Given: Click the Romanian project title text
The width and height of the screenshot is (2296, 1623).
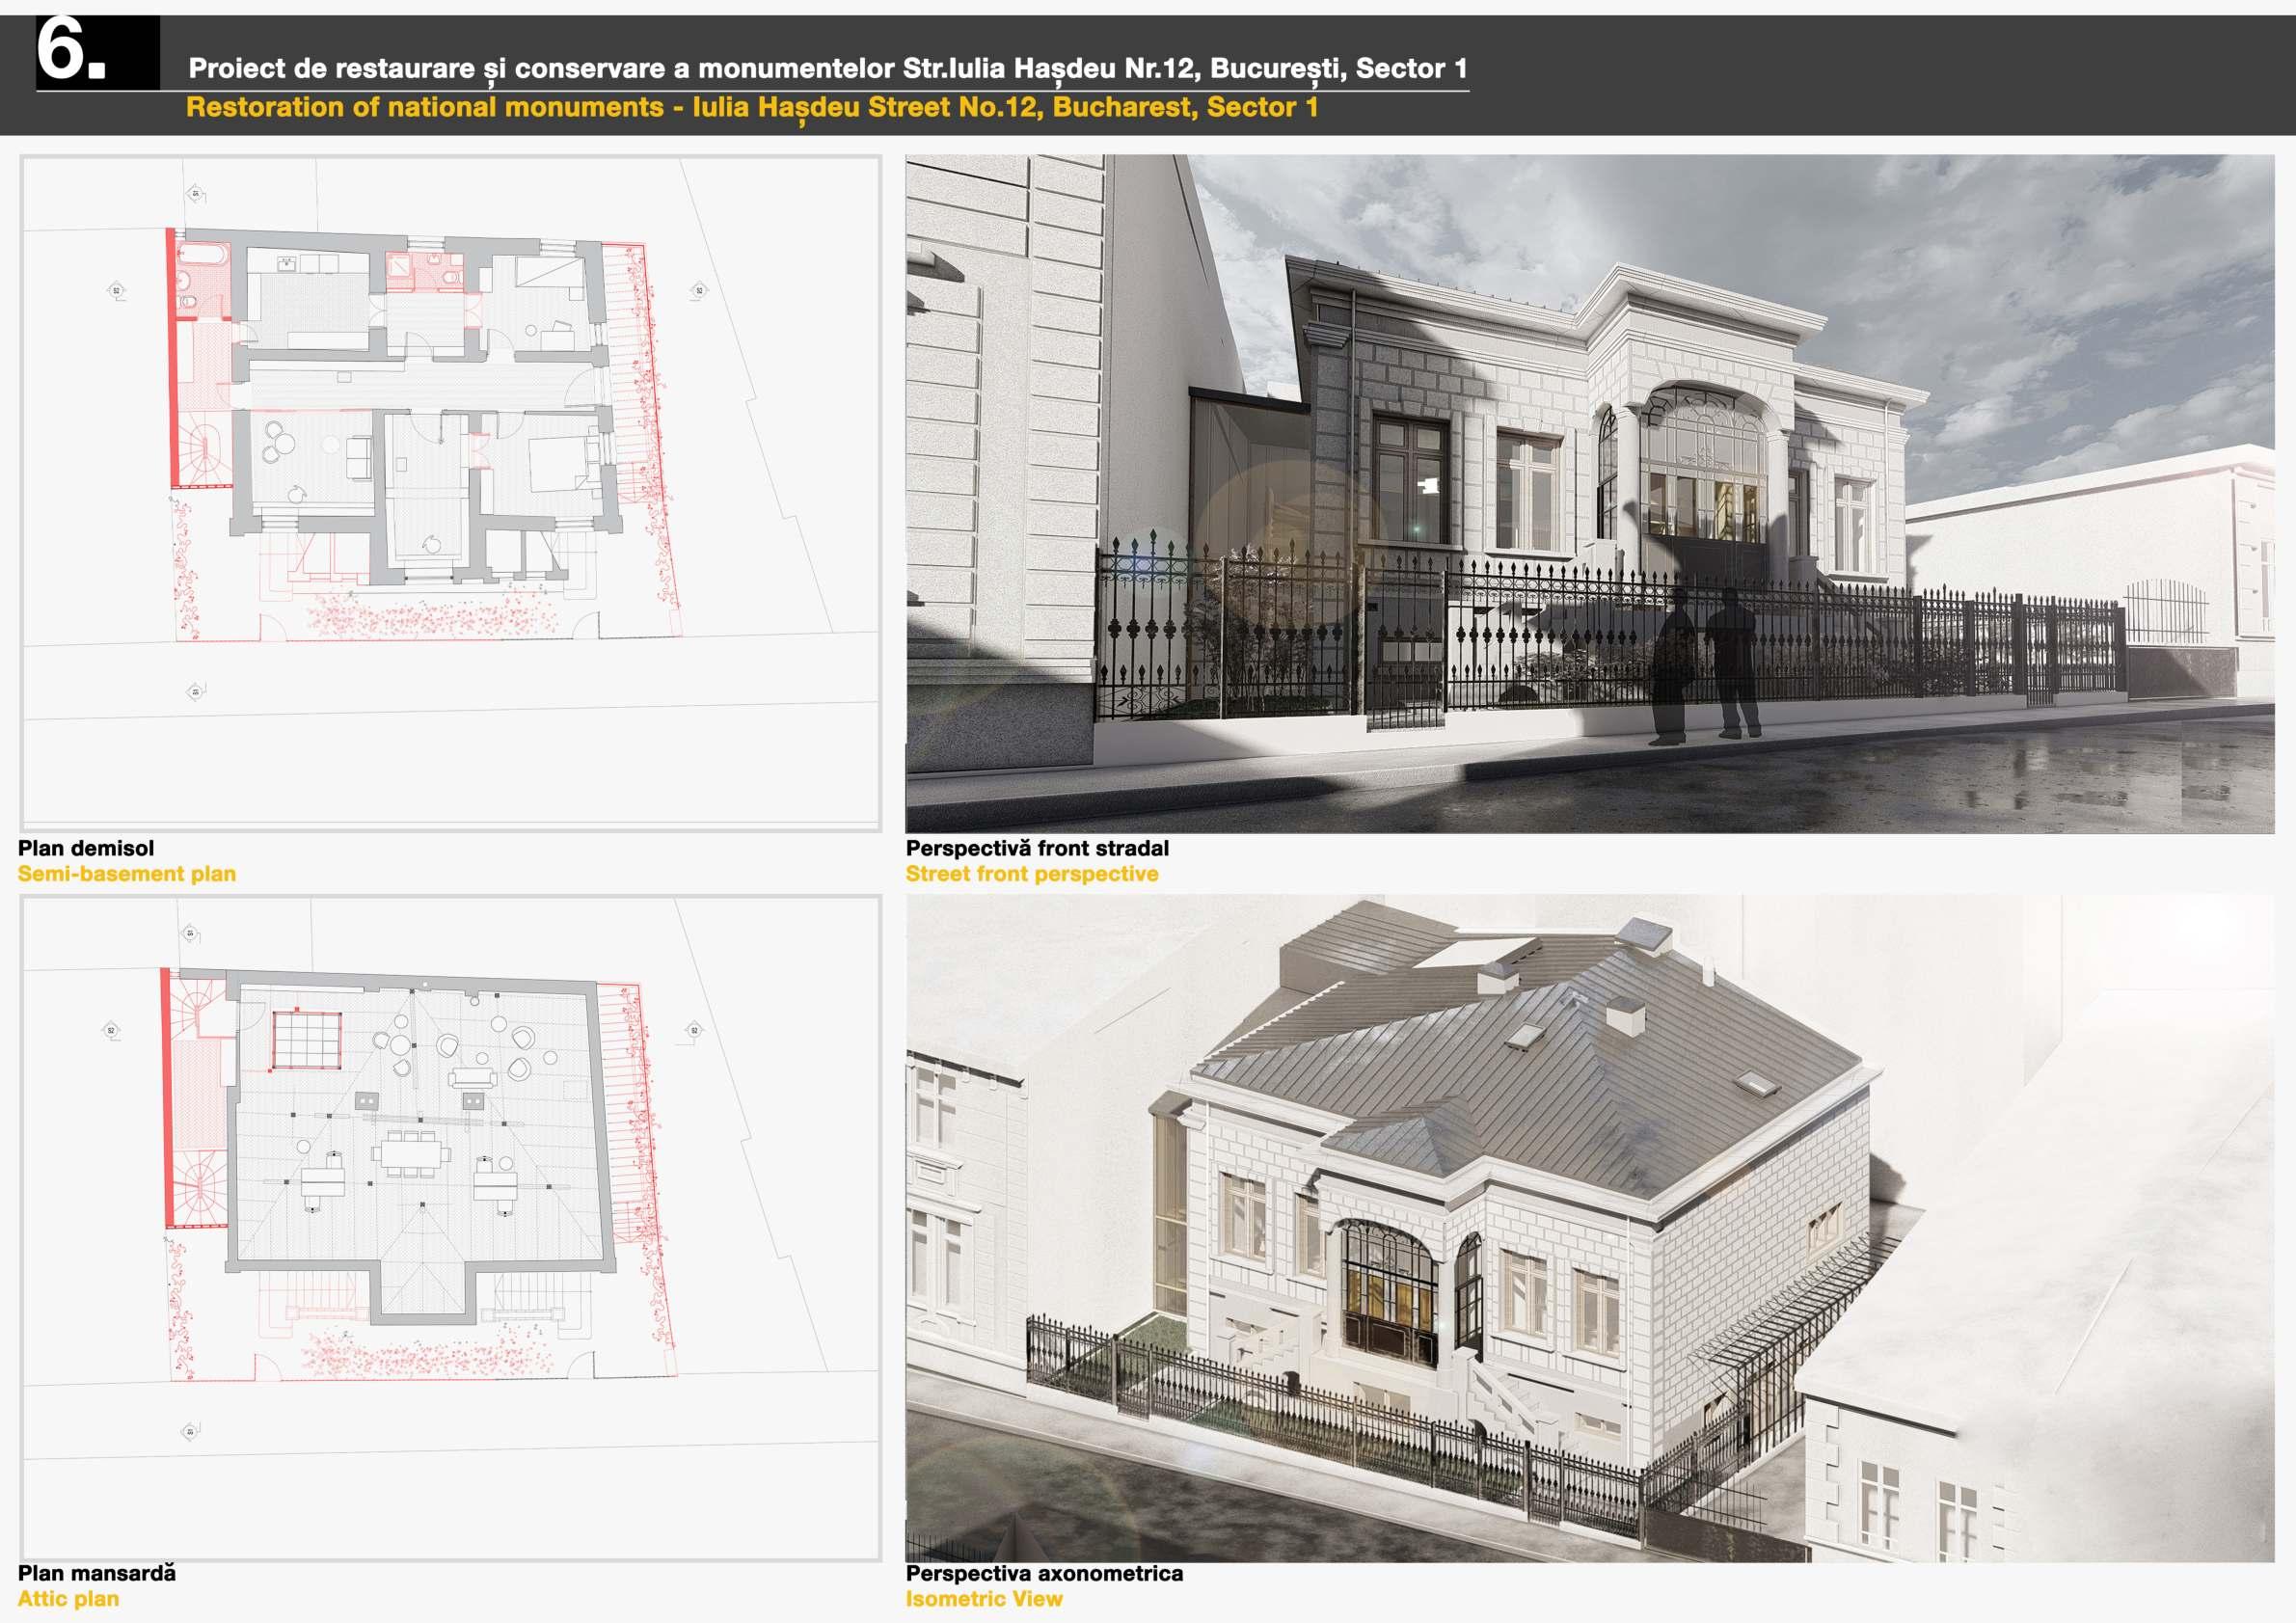Looking at the screenshot, I should [827, 68].
